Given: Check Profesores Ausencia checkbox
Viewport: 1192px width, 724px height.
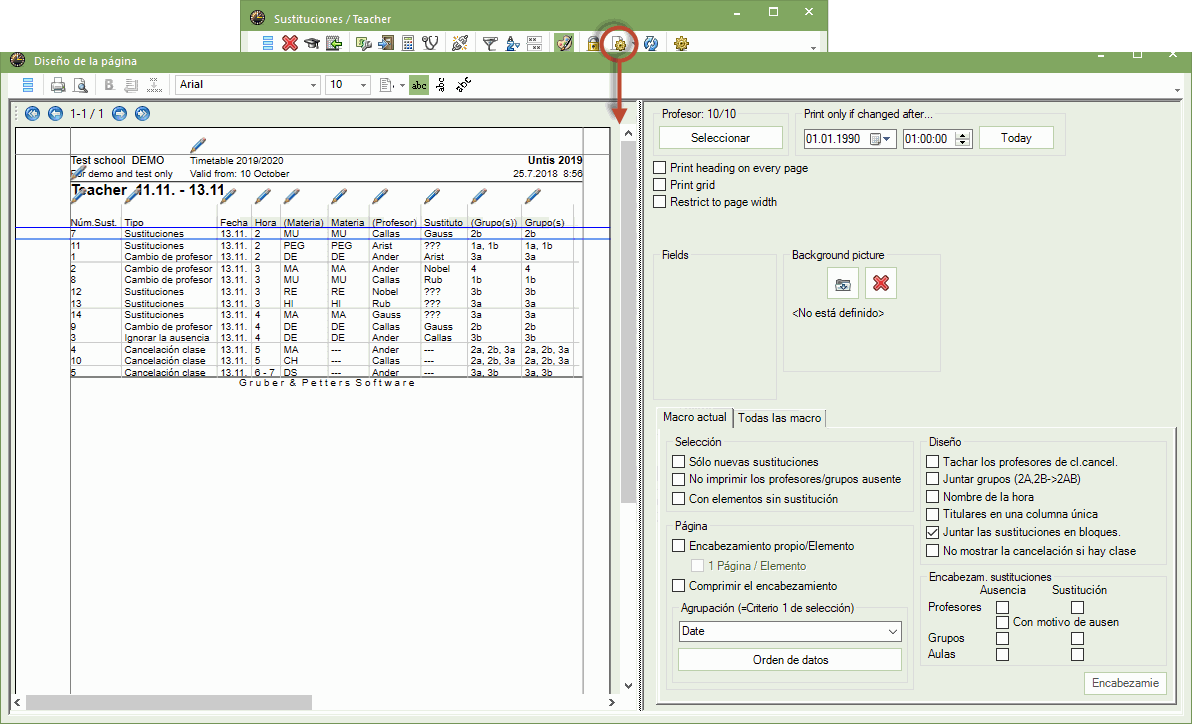Looking at the screenshot, I should coord(1003,608).
